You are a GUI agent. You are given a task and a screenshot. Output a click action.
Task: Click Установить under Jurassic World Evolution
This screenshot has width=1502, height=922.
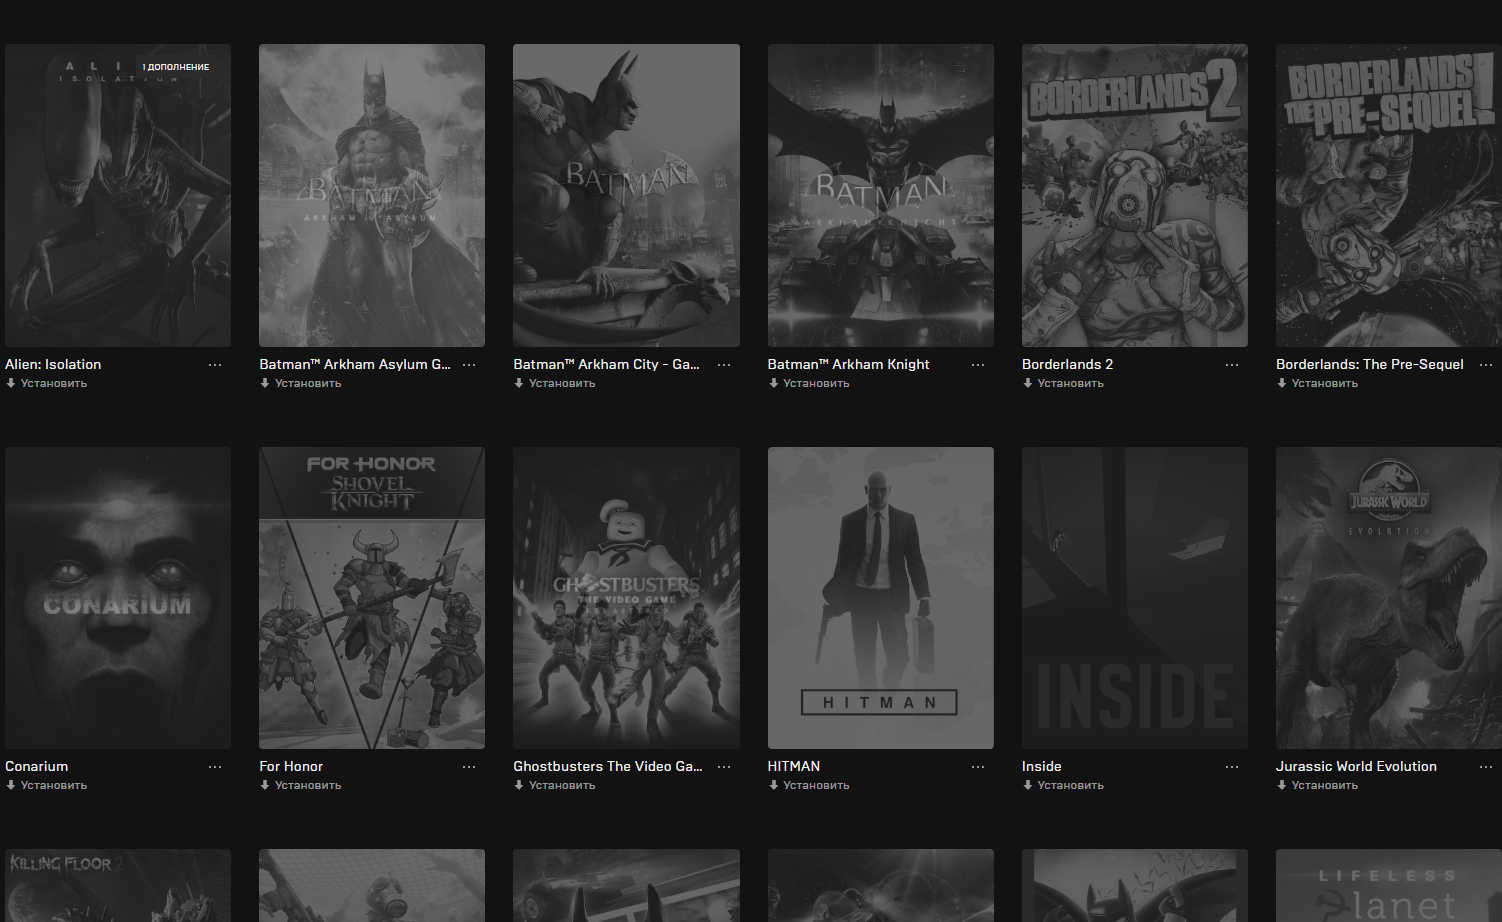[x=1317, y=785]
